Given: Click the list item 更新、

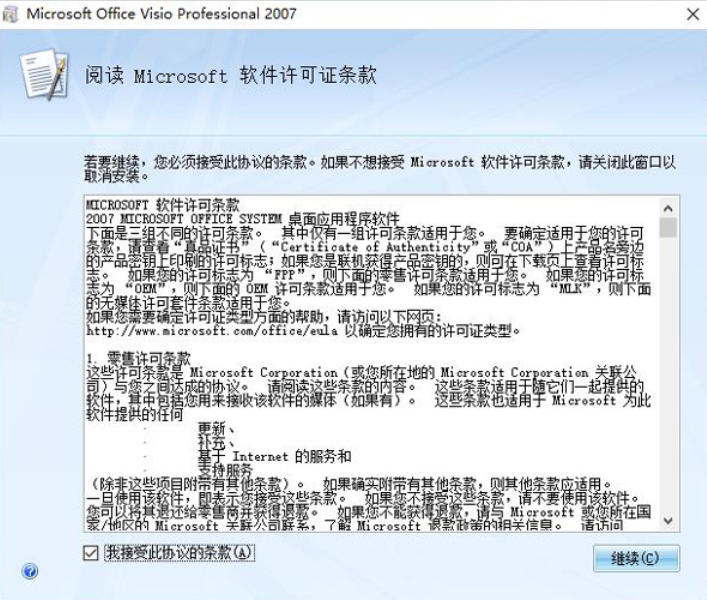Looking at the screenshot, I should [217, 428].
